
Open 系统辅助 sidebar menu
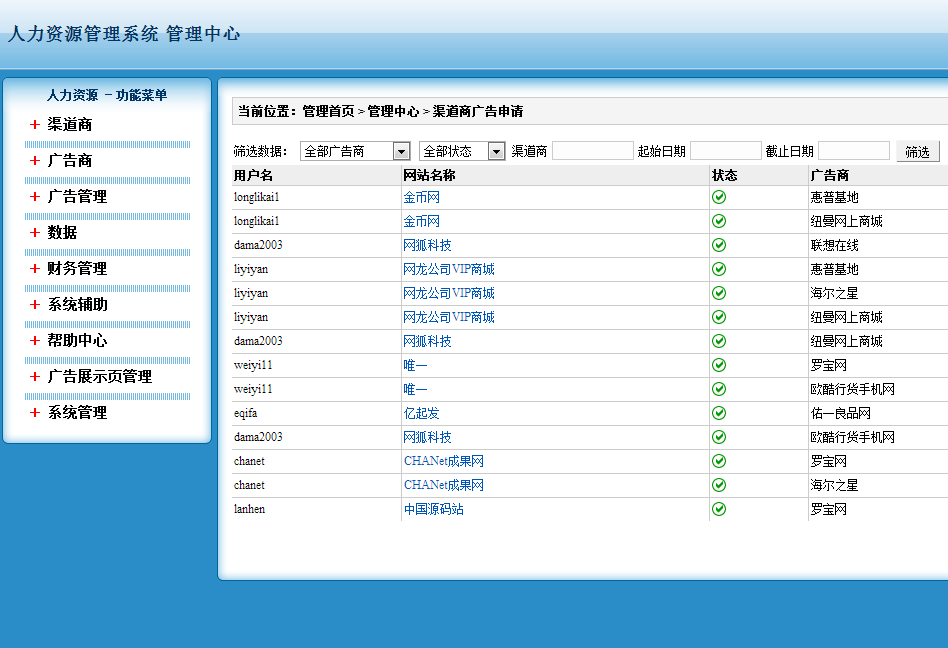coord(77,305)
